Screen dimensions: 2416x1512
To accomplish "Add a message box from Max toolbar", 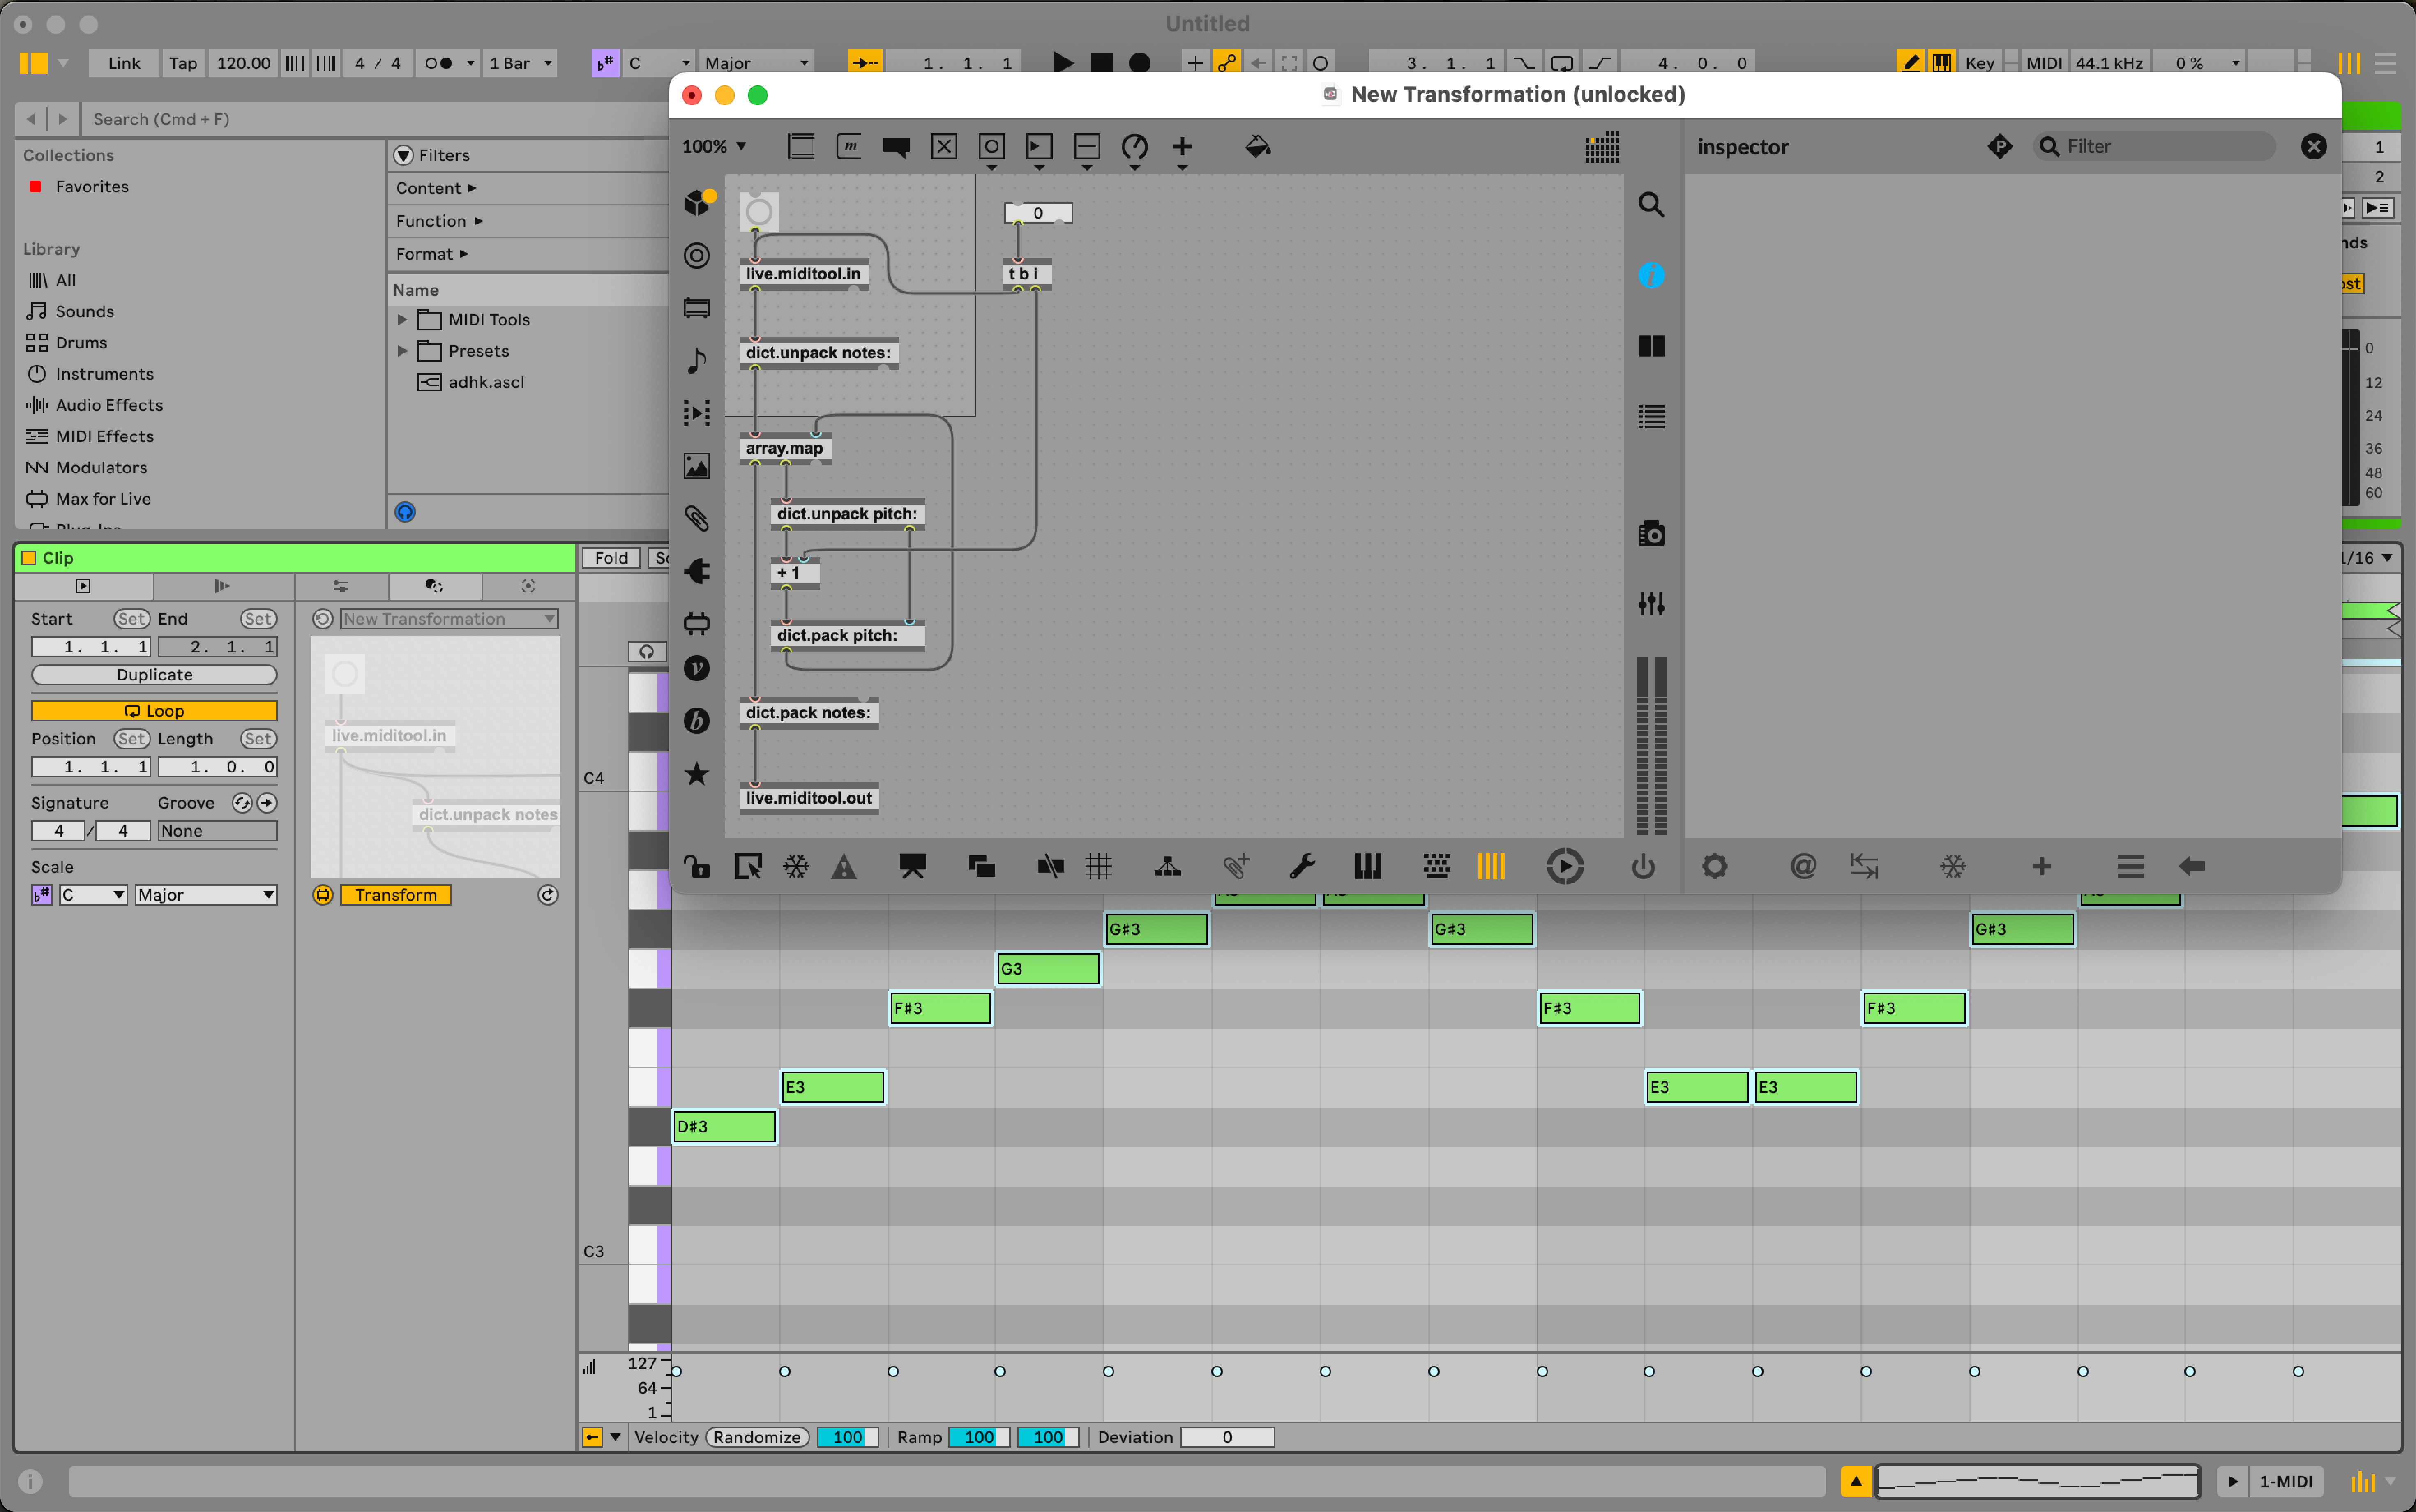I will point(849,147).
